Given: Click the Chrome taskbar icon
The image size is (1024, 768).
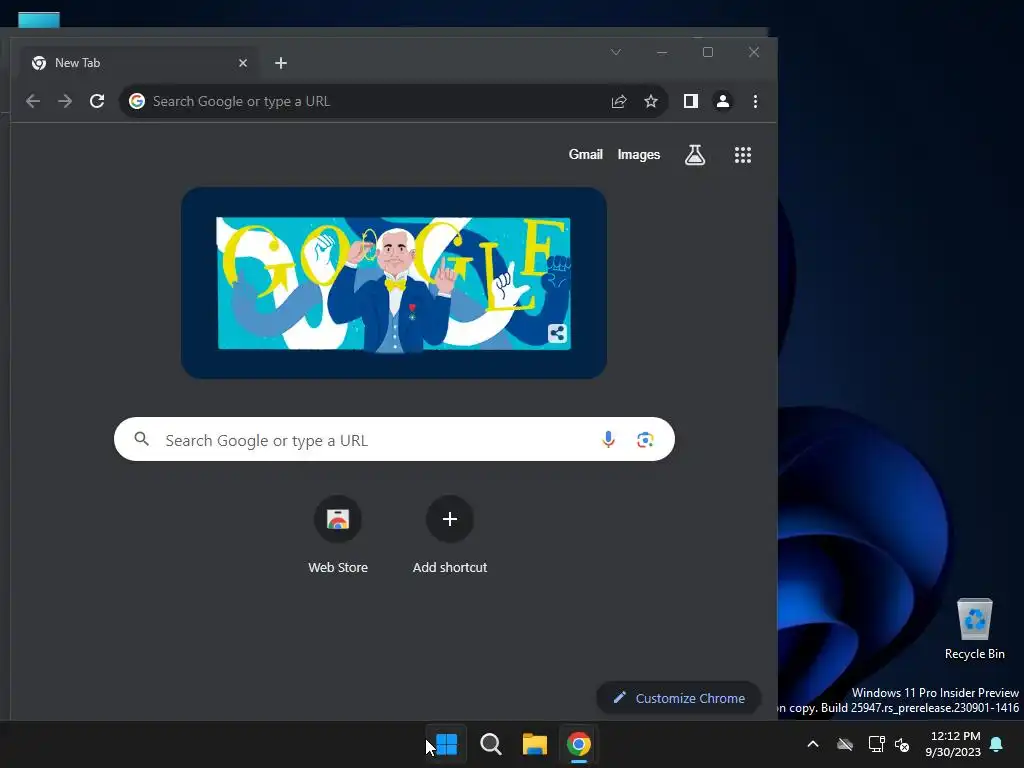Looking at the screenshot, I should 579,744.
